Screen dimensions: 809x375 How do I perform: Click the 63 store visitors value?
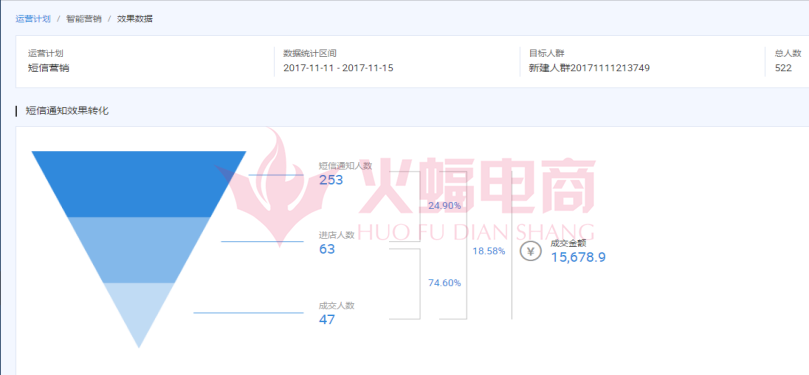coord(327,249)
